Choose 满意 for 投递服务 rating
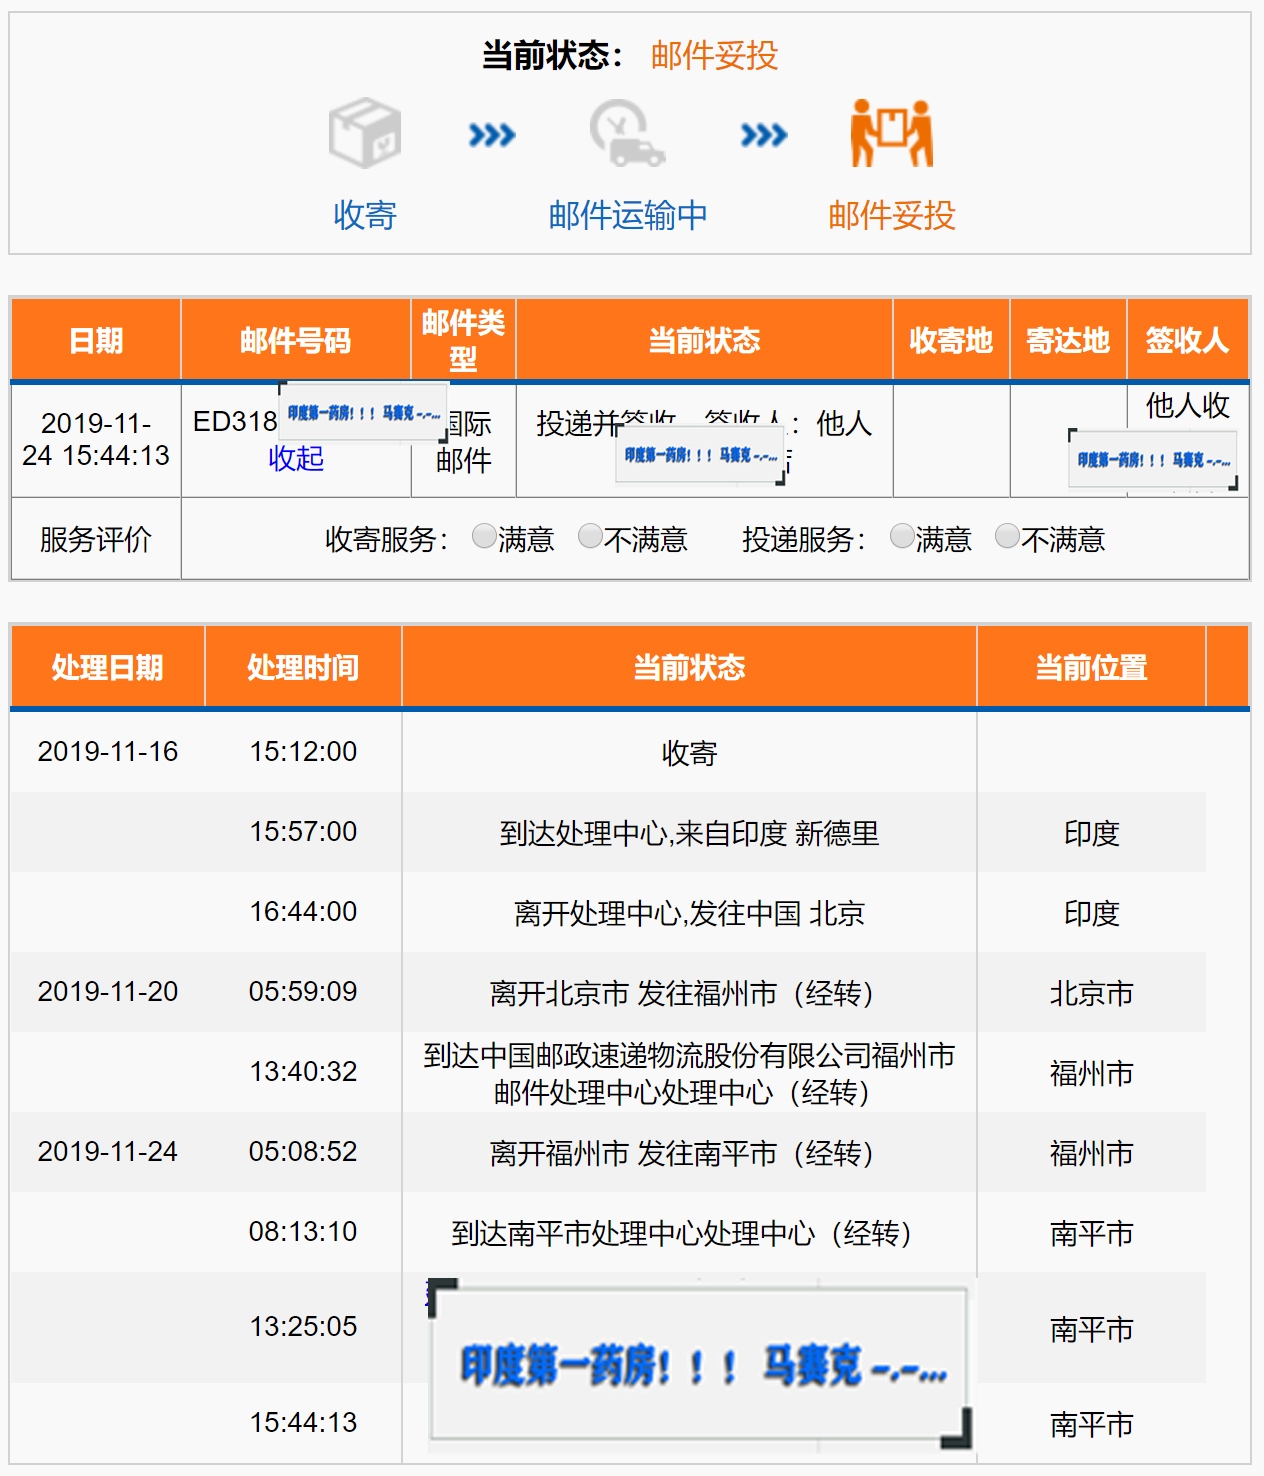The height and width of the screenshot is (1476, 1264). (902, 537)
